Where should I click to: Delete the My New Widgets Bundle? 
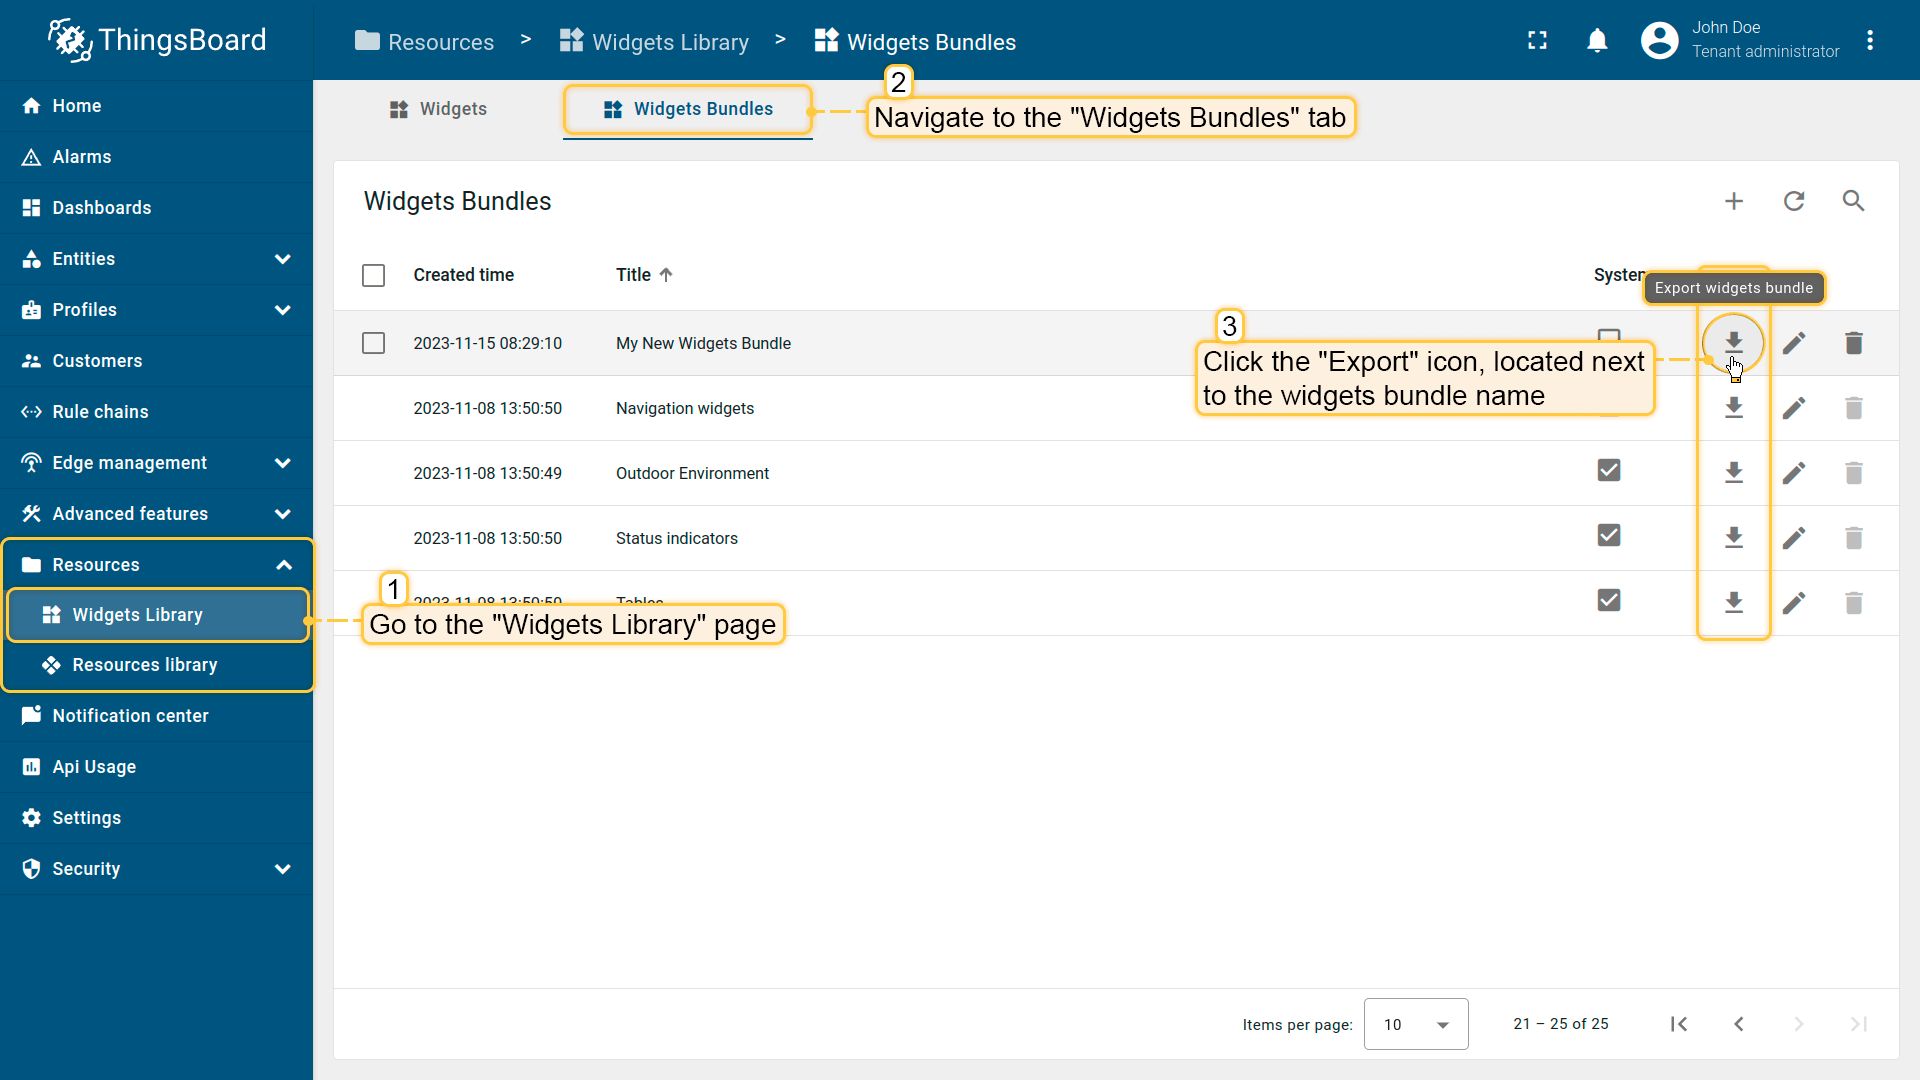pos(1853,343)
